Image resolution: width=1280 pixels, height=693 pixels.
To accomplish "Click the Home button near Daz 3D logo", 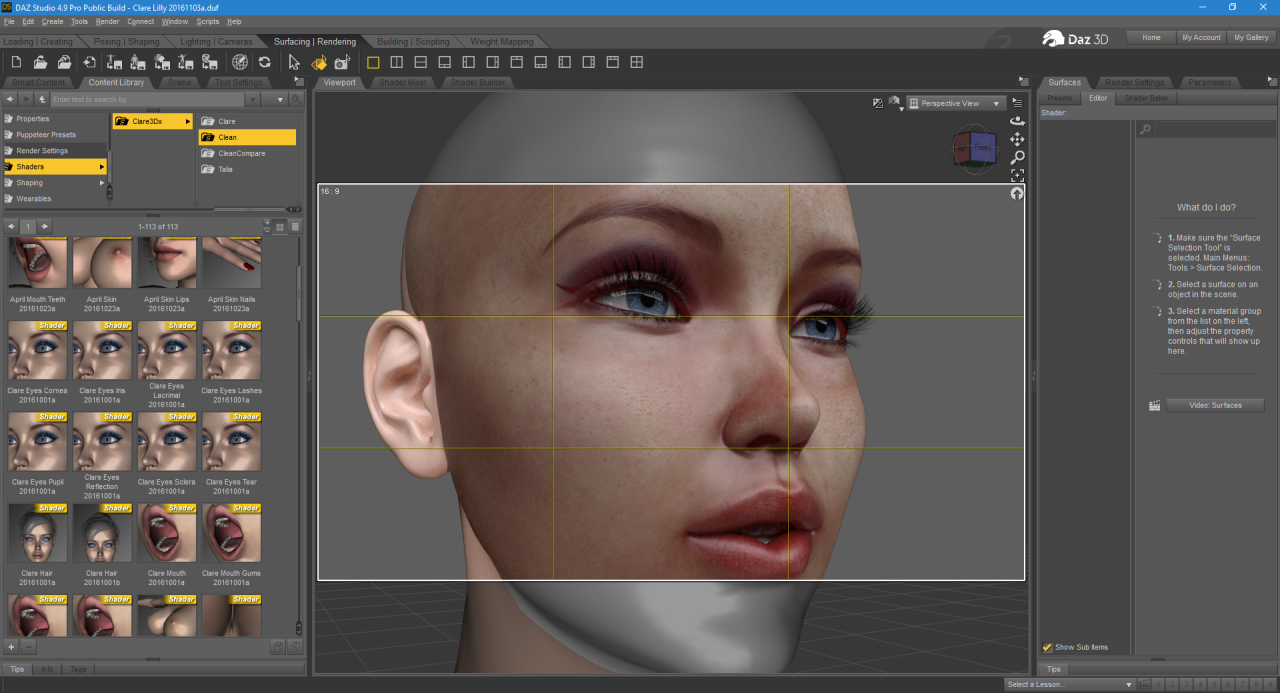I will coord(1151,37).
